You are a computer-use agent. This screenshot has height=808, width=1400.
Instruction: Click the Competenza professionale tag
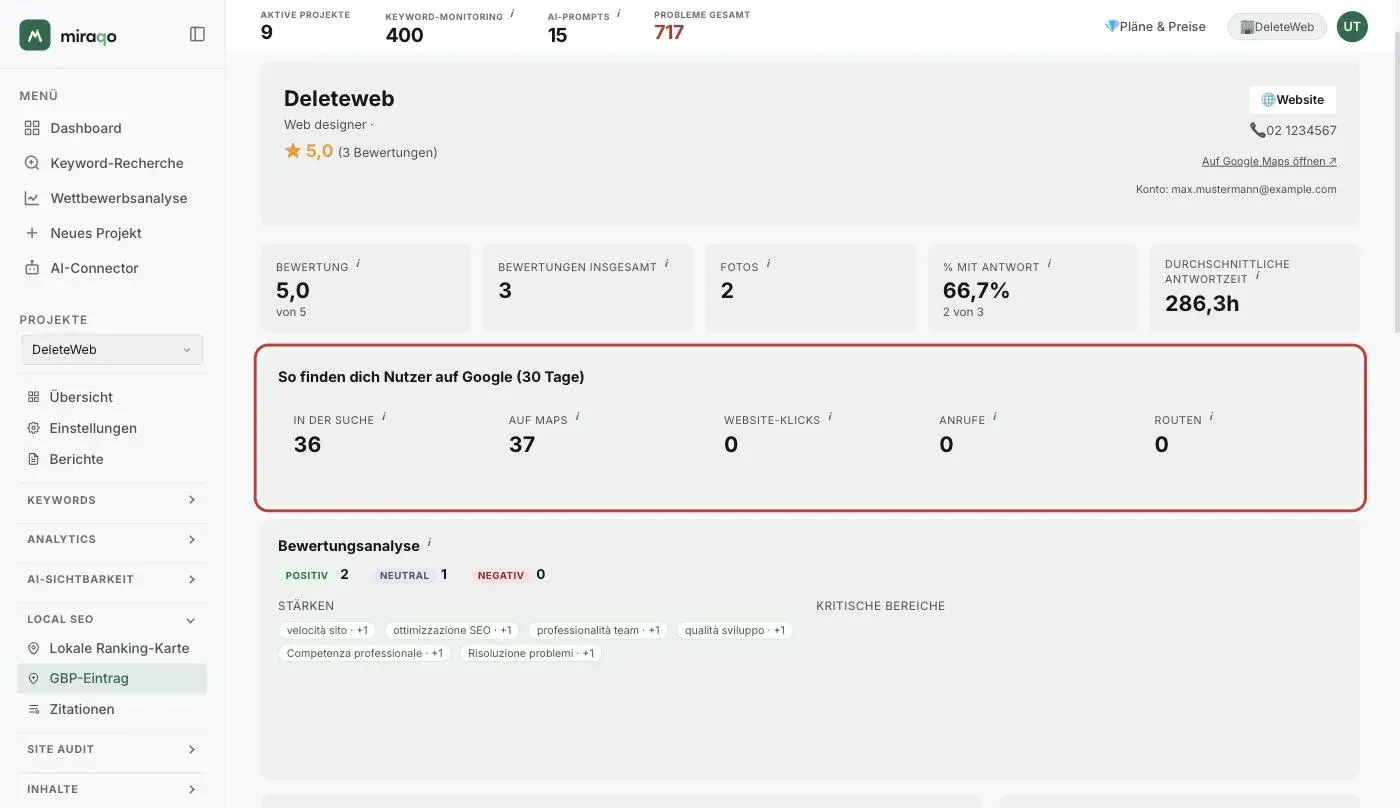365,654
